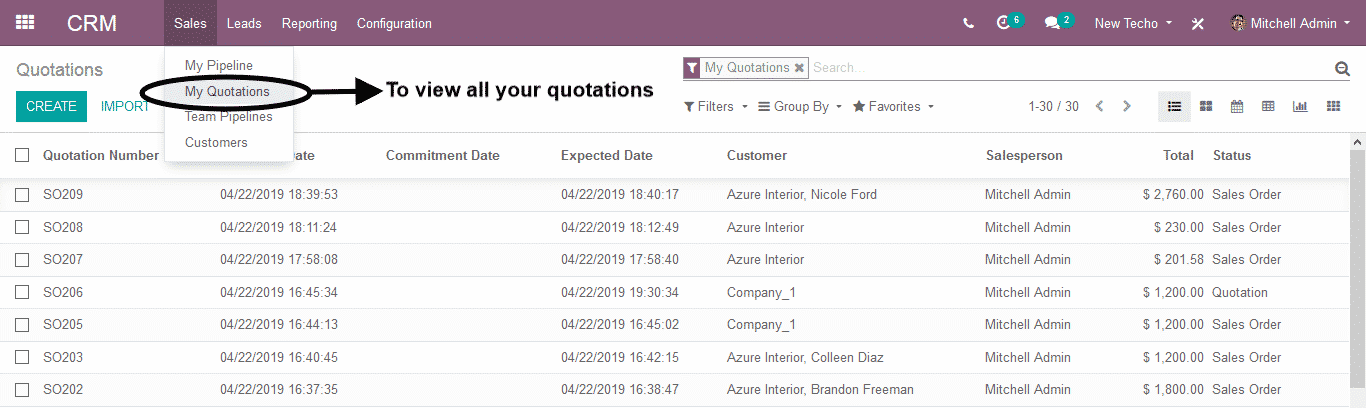Open the New Techo company dropdown
This screenshot has height=408, width=1366.
pyautogui.click(x=1133, y=23)
